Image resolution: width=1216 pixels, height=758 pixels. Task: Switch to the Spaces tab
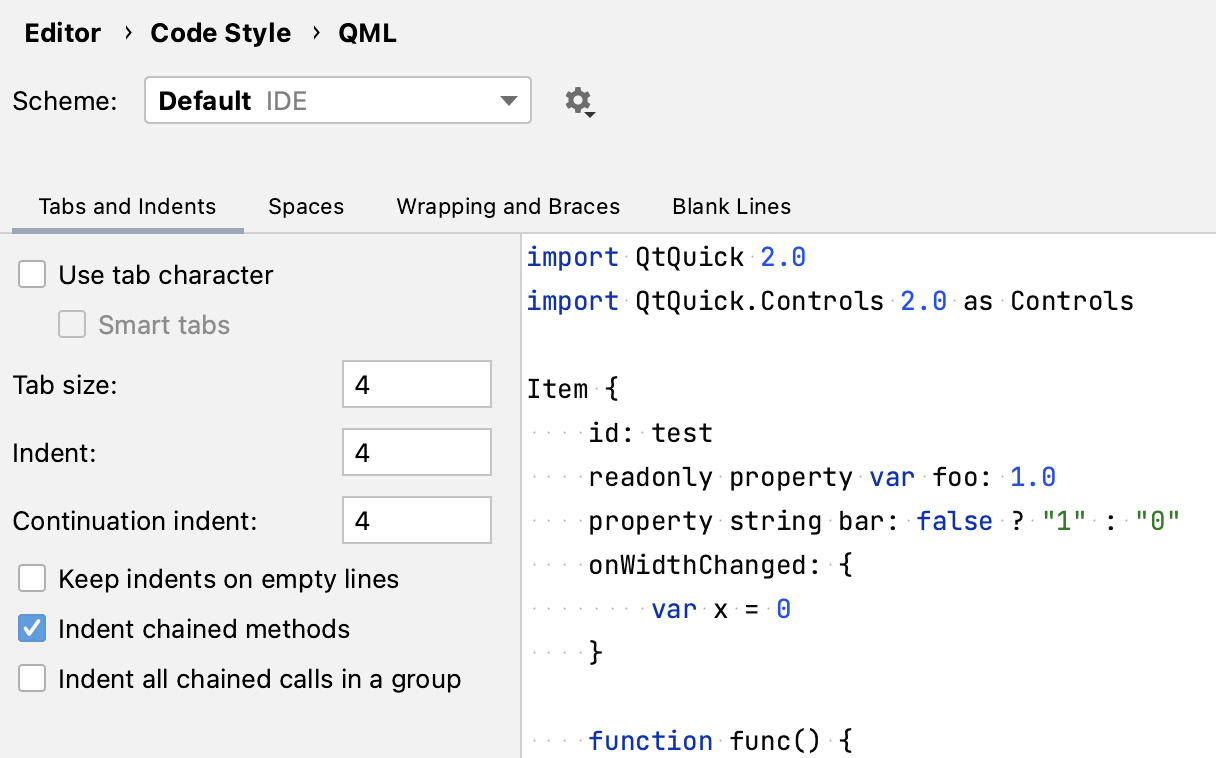click(306, 207)
